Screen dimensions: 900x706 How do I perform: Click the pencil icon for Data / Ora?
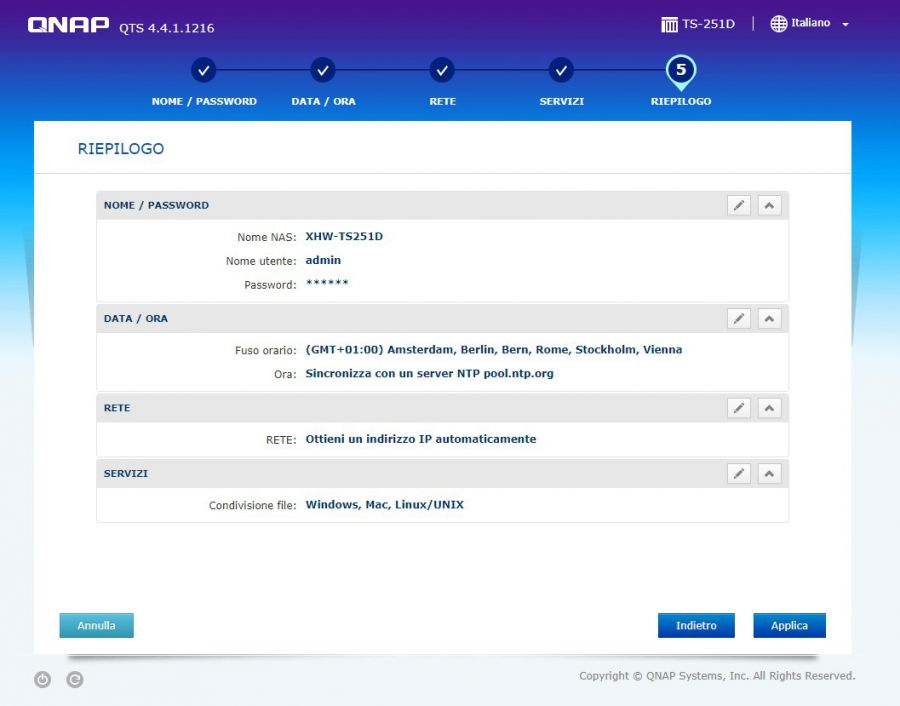[739, 318]
